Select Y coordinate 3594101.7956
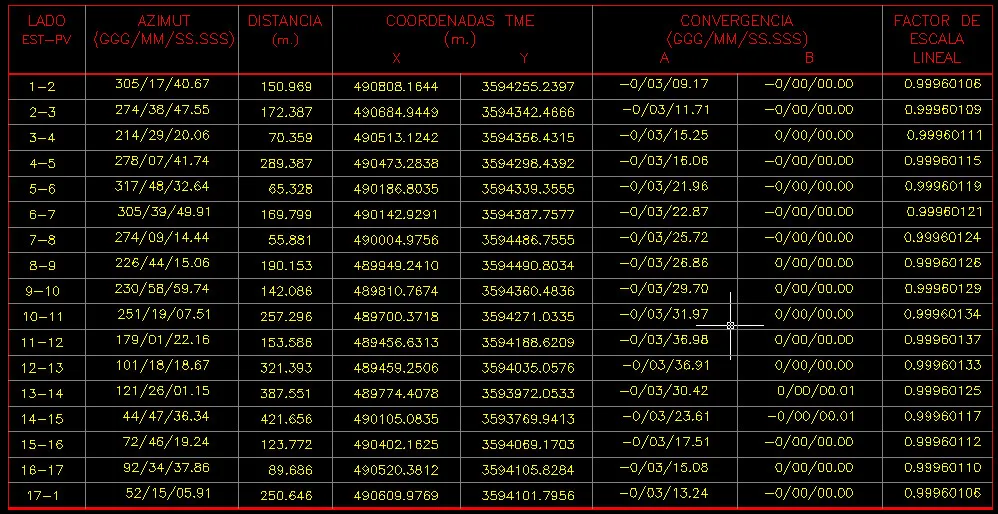This screenshot has height=514, width=998. 528,495
